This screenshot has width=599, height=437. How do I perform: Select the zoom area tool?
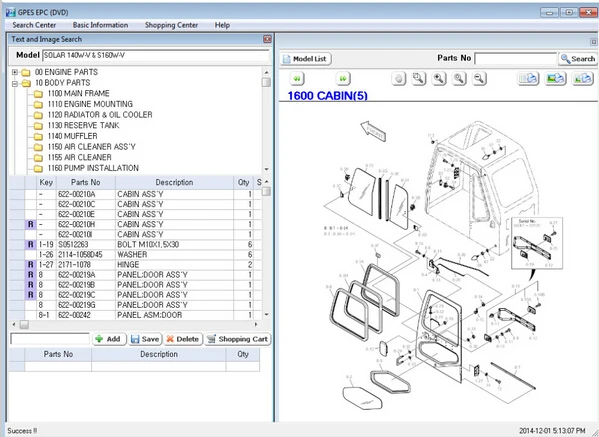tap(419, 79)
